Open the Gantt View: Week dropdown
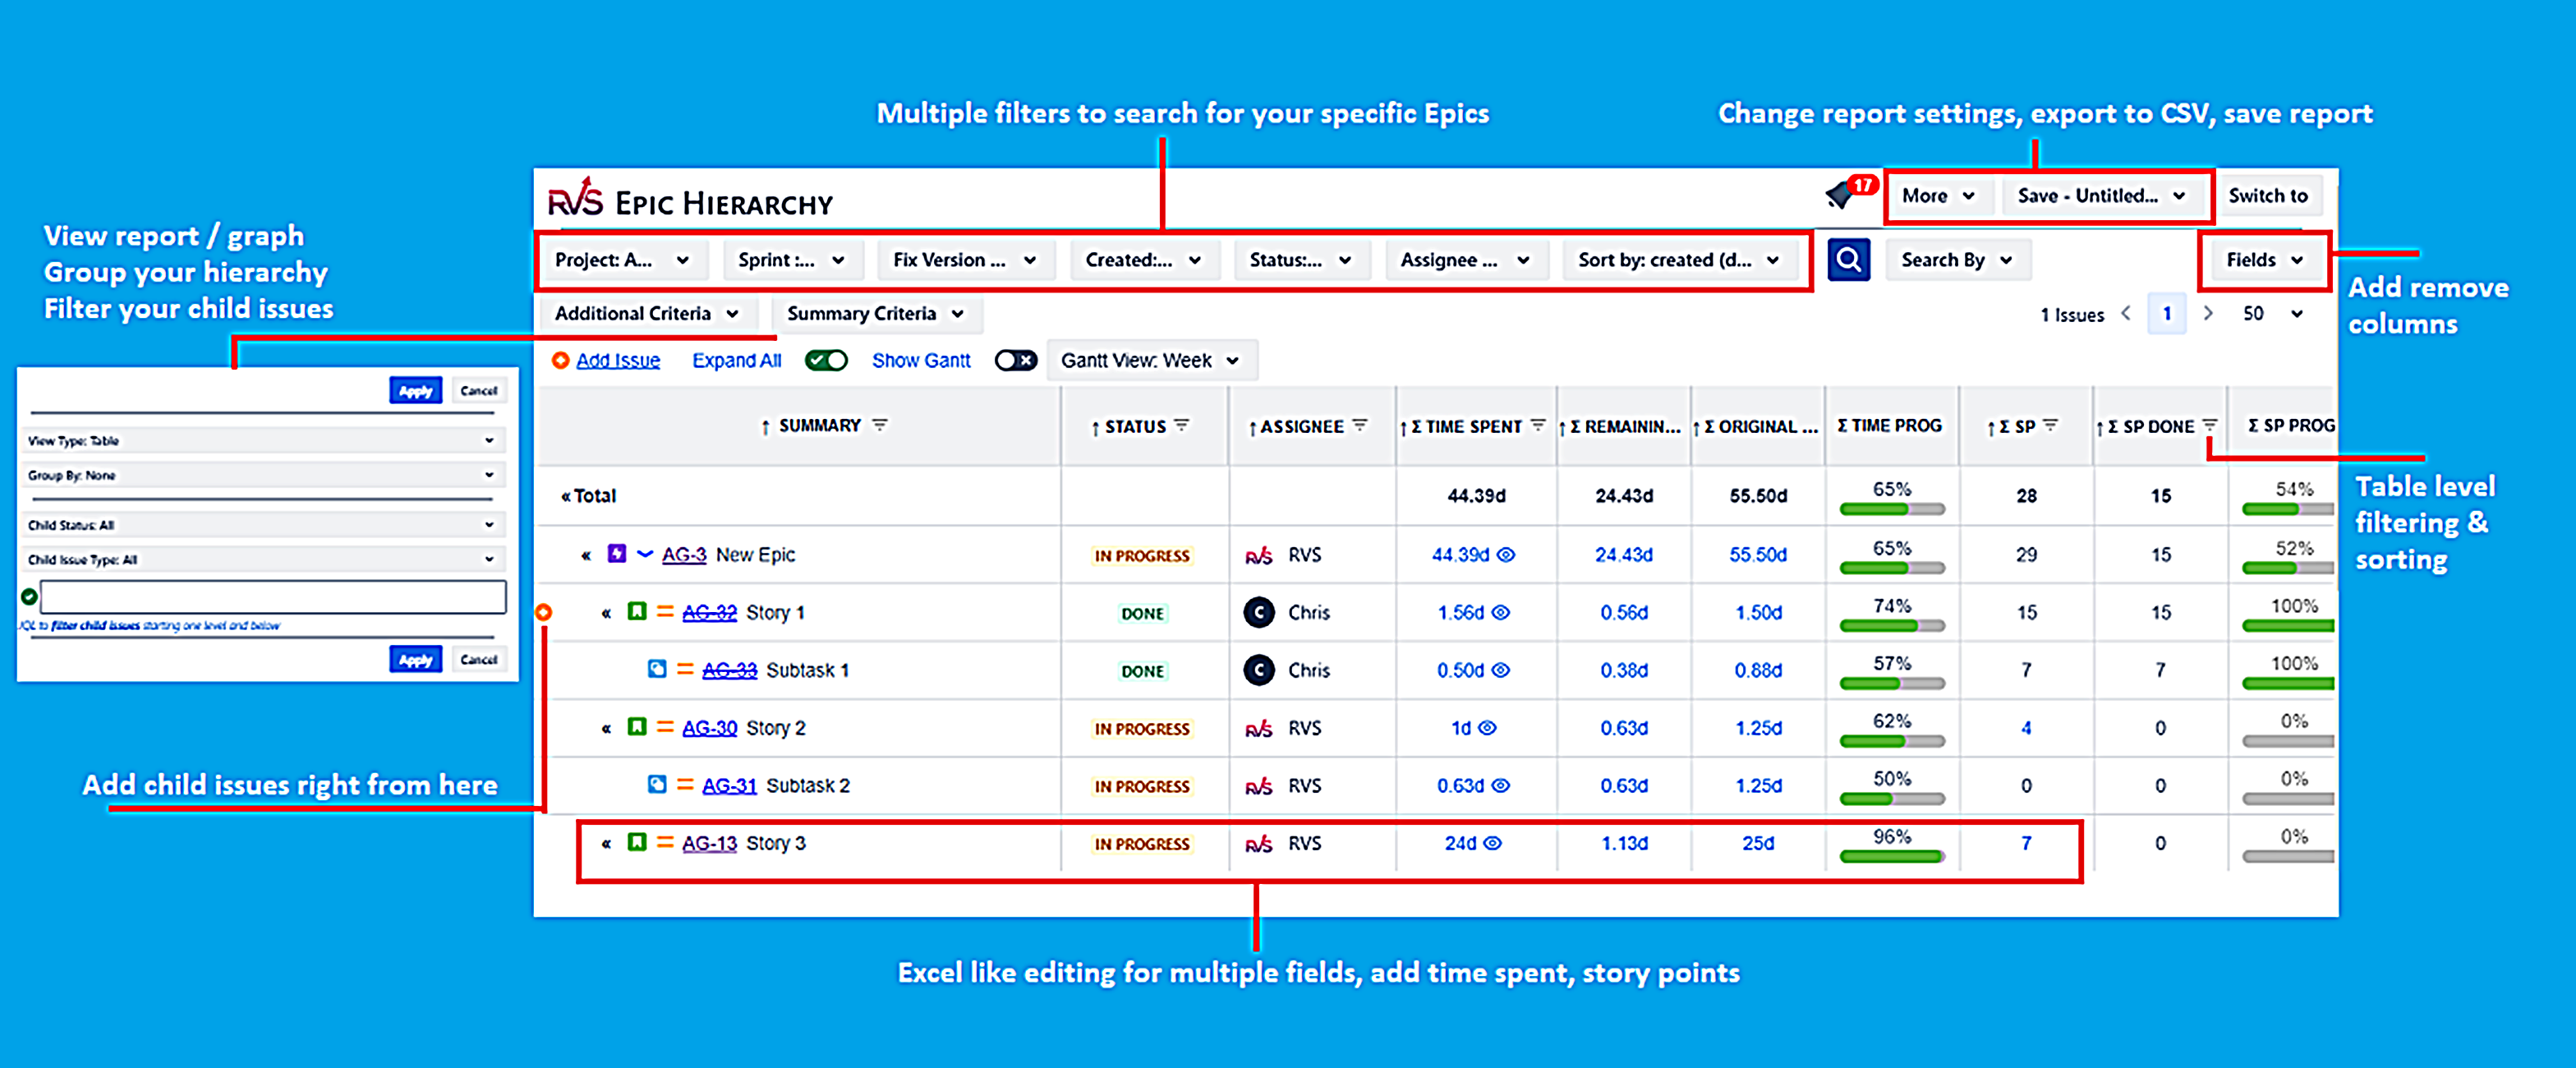2576x1068 pixels. click(1150, 360)
